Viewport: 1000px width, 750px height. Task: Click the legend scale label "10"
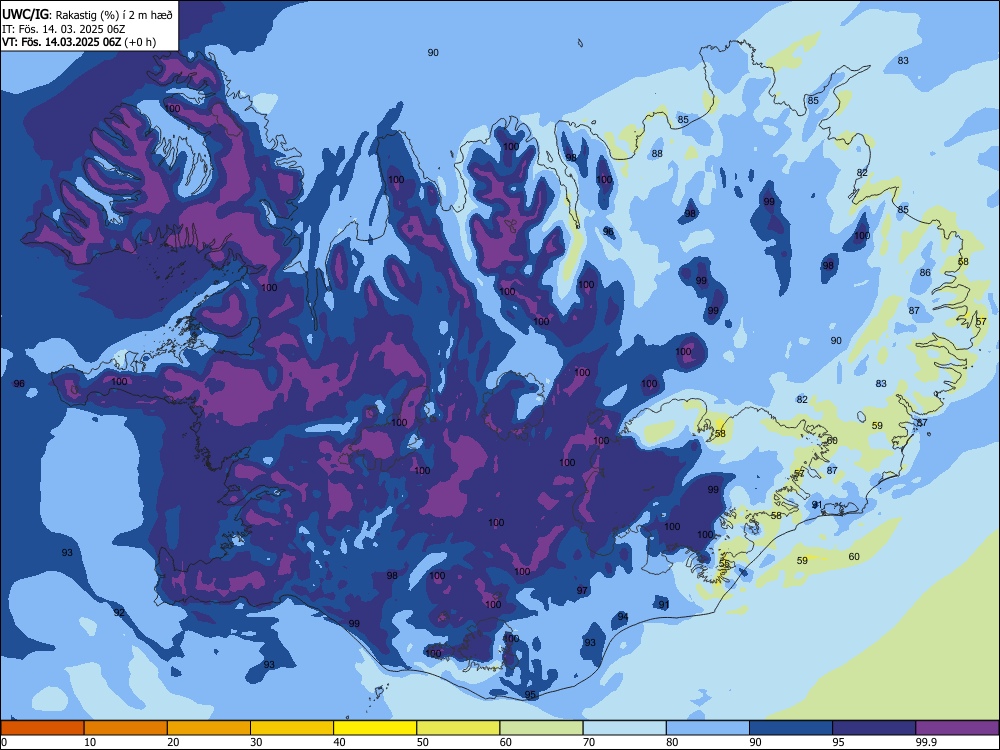coord(90,742)
